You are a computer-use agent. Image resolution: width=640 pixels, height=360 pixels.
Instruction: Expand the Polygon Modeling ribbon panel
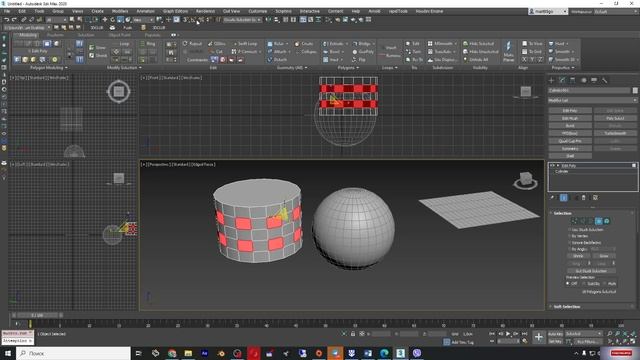pyautogui.click(x=49, y=68)
